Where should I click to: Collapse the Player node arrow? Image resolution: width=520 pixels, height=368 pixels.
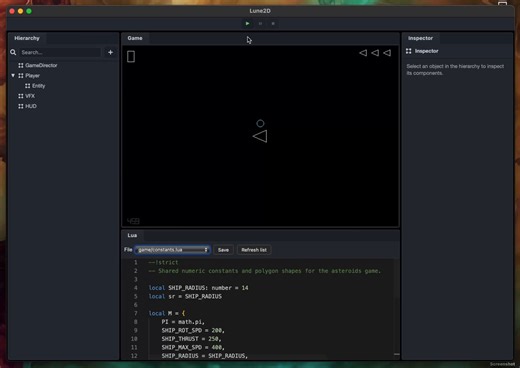tap(13, 76)
